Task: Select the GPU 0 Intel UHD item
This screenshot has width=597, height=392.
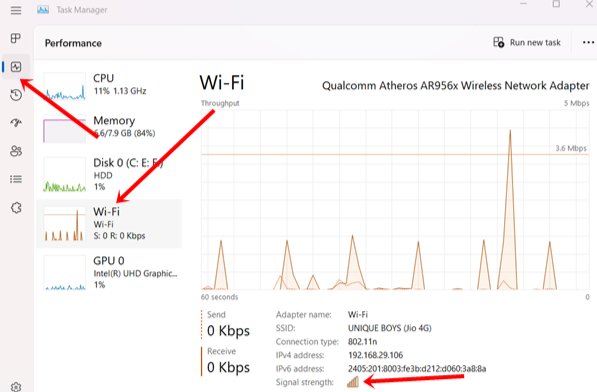Action: [109, 272]
